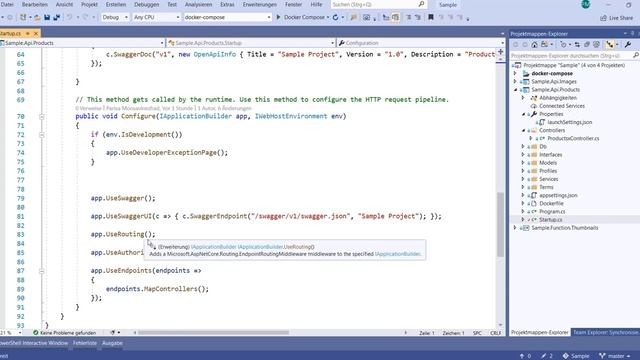The height and width of the screenshot is (360, 640).
Task: Click the Live Share icon
Action: 603,18
